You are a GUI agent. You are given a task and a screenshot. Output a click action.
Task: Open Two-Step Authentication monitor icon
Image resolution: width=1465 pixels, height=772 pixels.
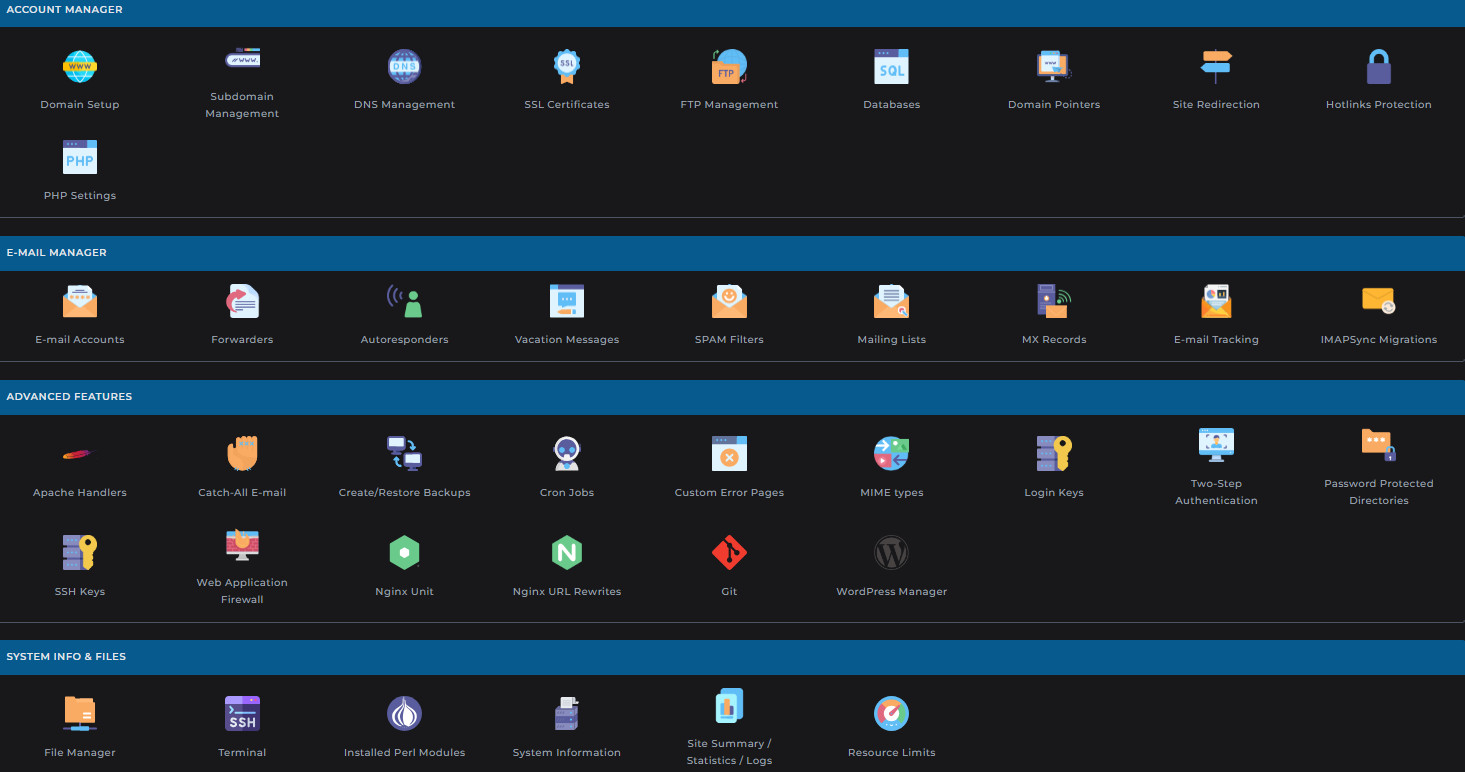[x=1216, y=446]
